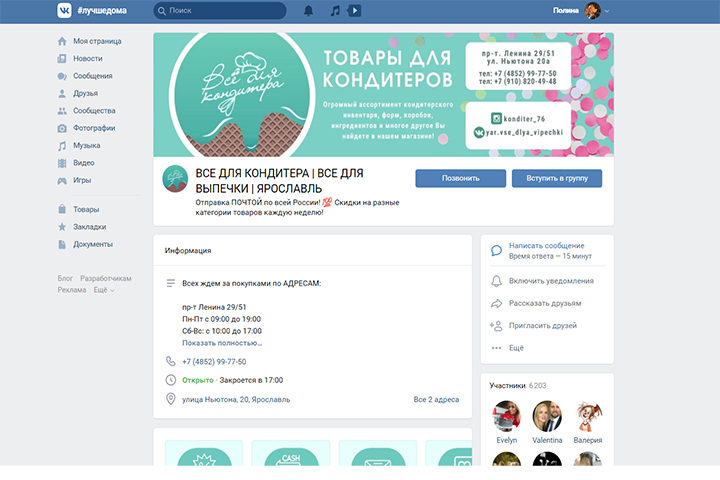Screen dimensions: 720x480
Task: Select Новости in left menu
Action: [88, 59]
